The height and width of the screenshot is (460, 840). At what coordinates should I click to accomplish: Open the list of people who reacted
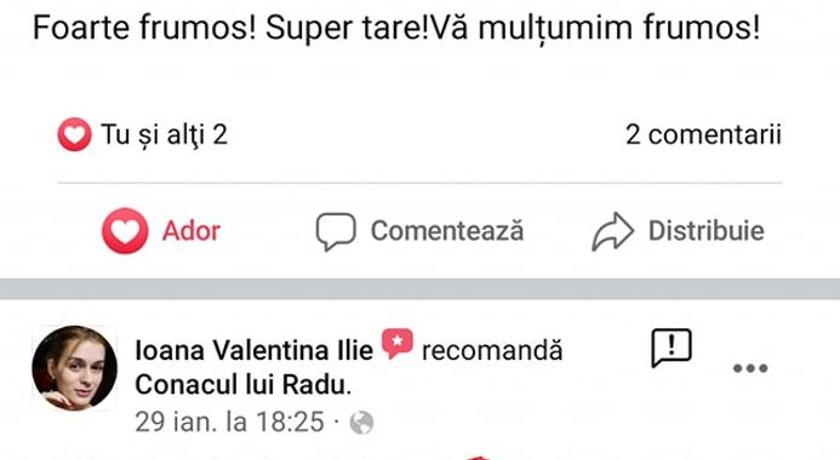click(x=163, y=134)
